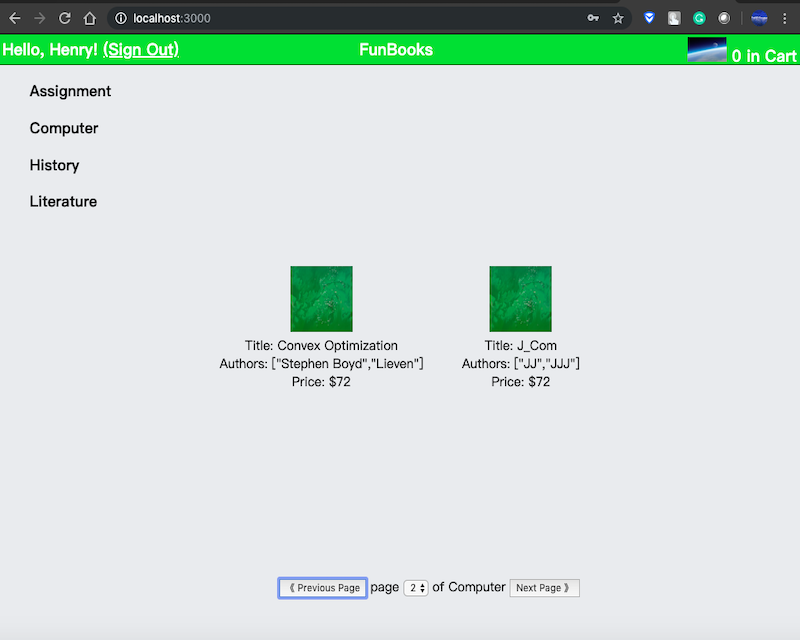The image size is (800, 640).
Task: Reload the page with refresh icon
Action: click(x=65, y=18)
